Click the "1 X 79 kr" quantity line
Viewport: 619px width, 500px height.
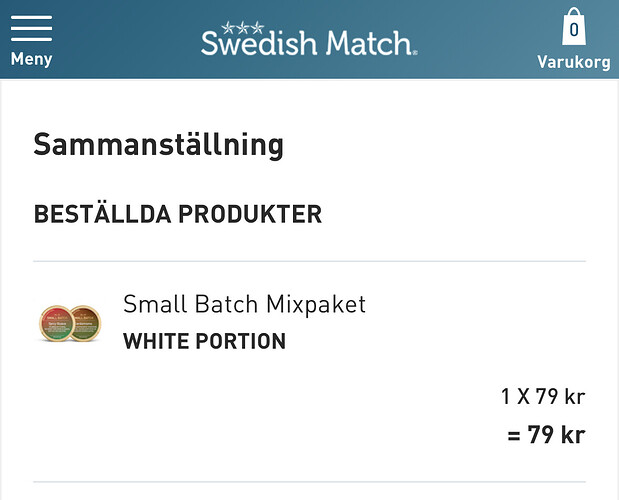542,396
